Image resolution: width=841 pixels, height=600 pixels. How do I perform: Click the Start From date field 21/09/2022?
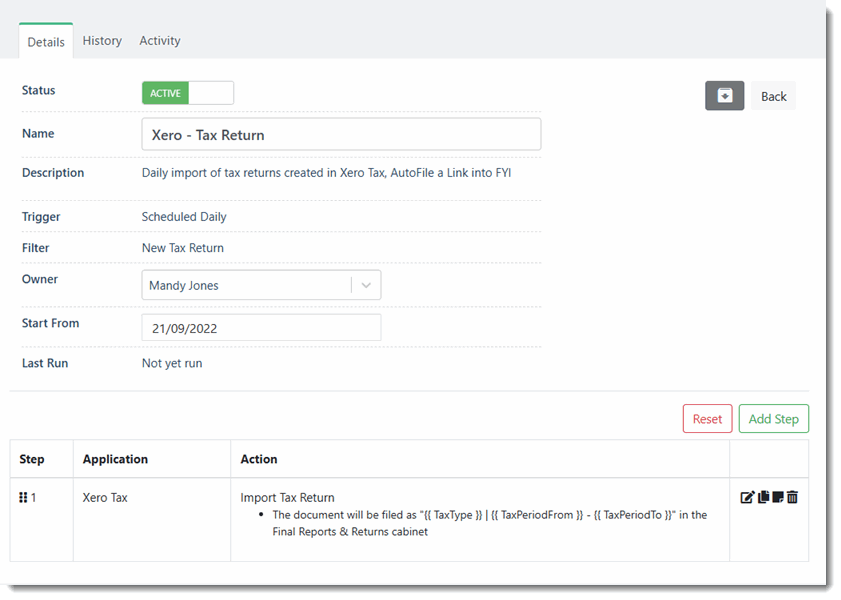tap(261, 328)
